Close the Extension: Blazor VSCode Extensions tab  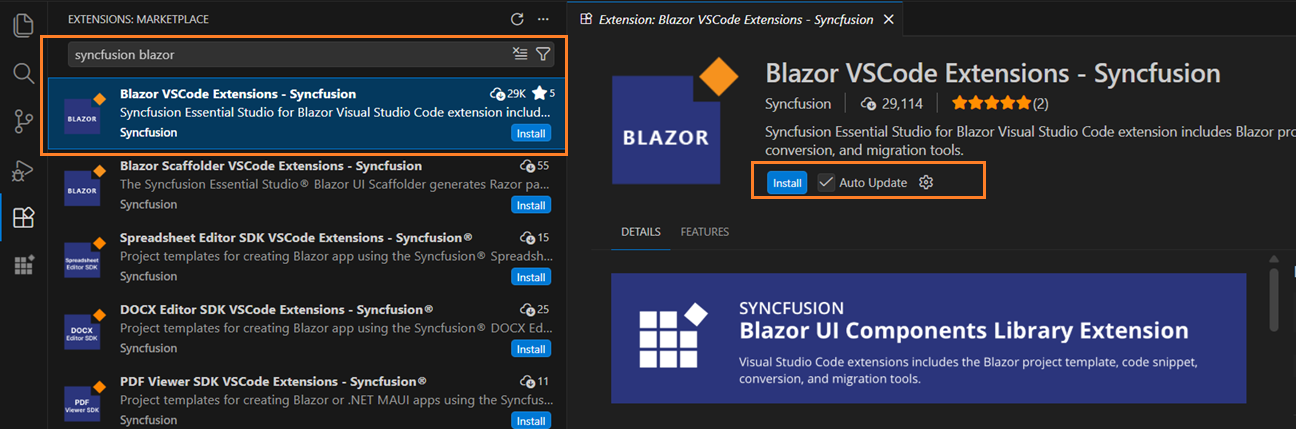pos(889,19)
